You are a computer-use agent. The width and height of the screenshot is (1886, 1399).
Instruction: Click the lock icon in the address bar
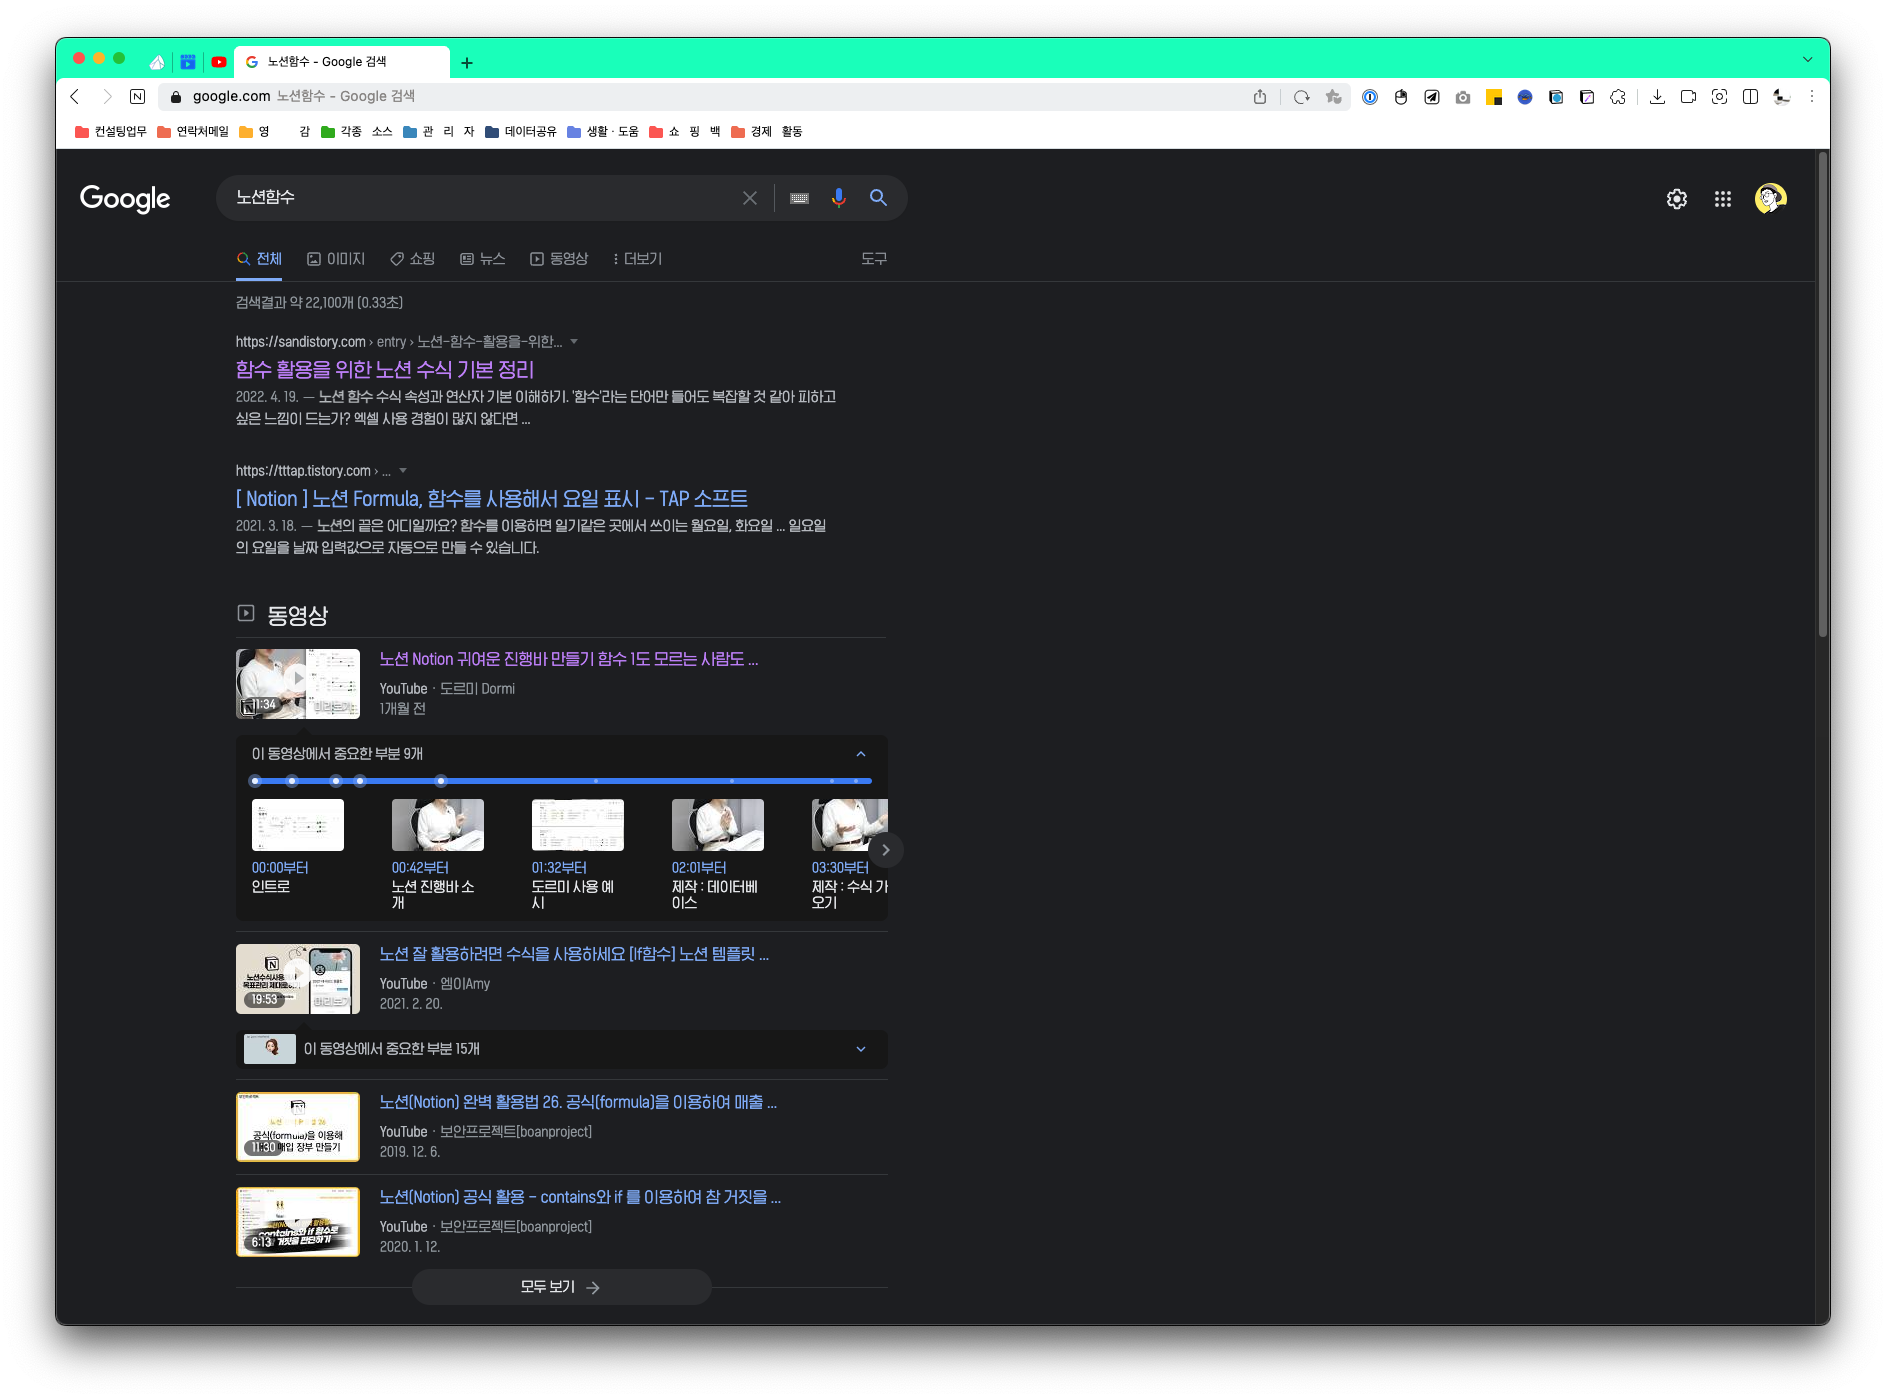pyautogui.click(x=176, y=97)
